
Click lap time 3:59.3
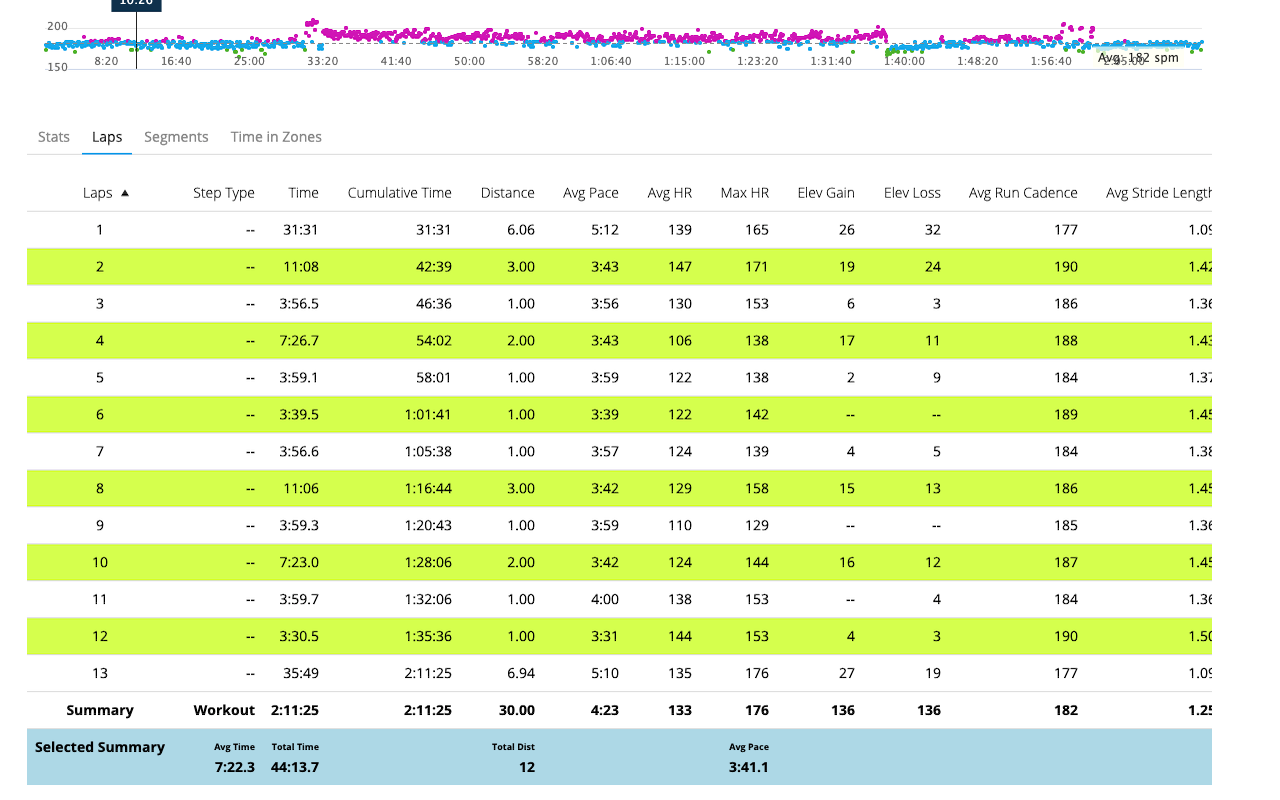300,526
